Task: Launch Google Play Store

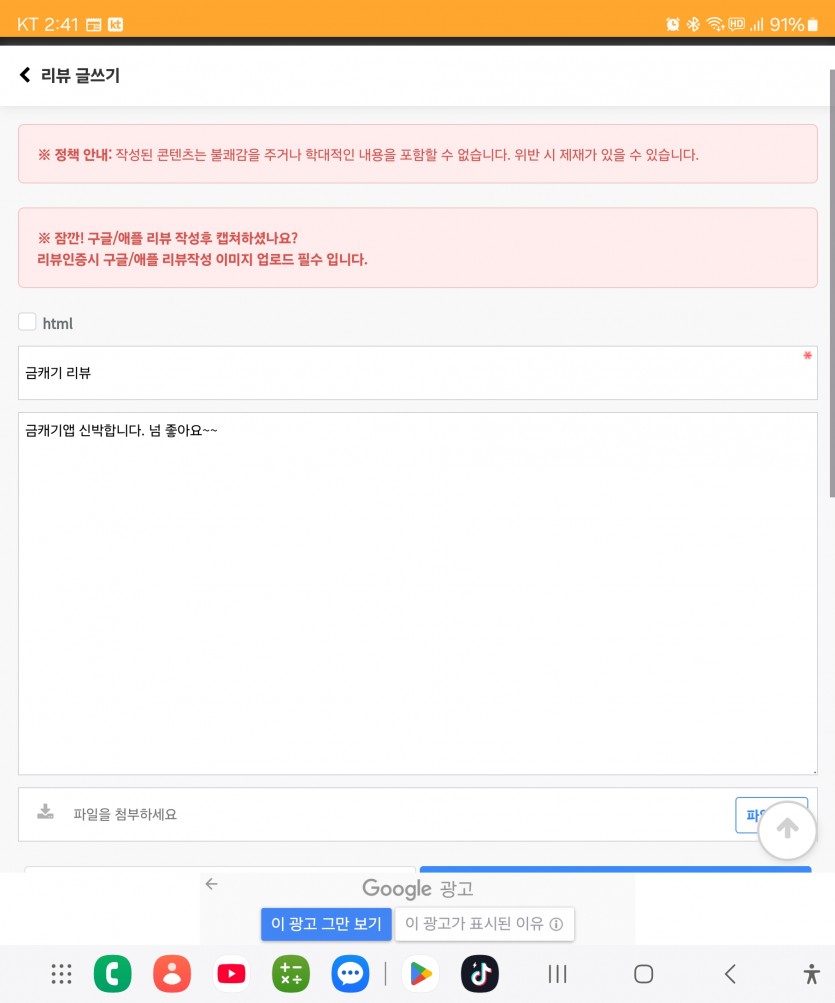Action: pos(420,974)
